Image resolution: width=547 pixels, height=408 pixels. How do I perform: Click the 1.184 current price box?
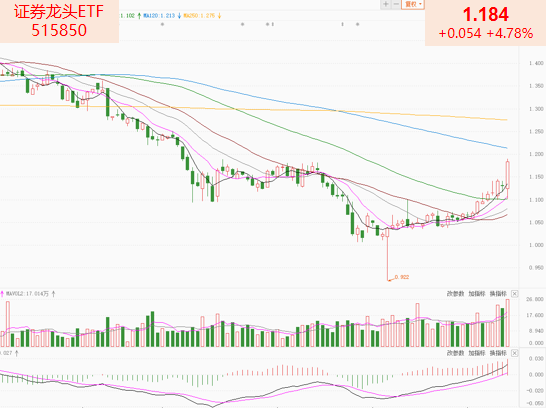486,23
